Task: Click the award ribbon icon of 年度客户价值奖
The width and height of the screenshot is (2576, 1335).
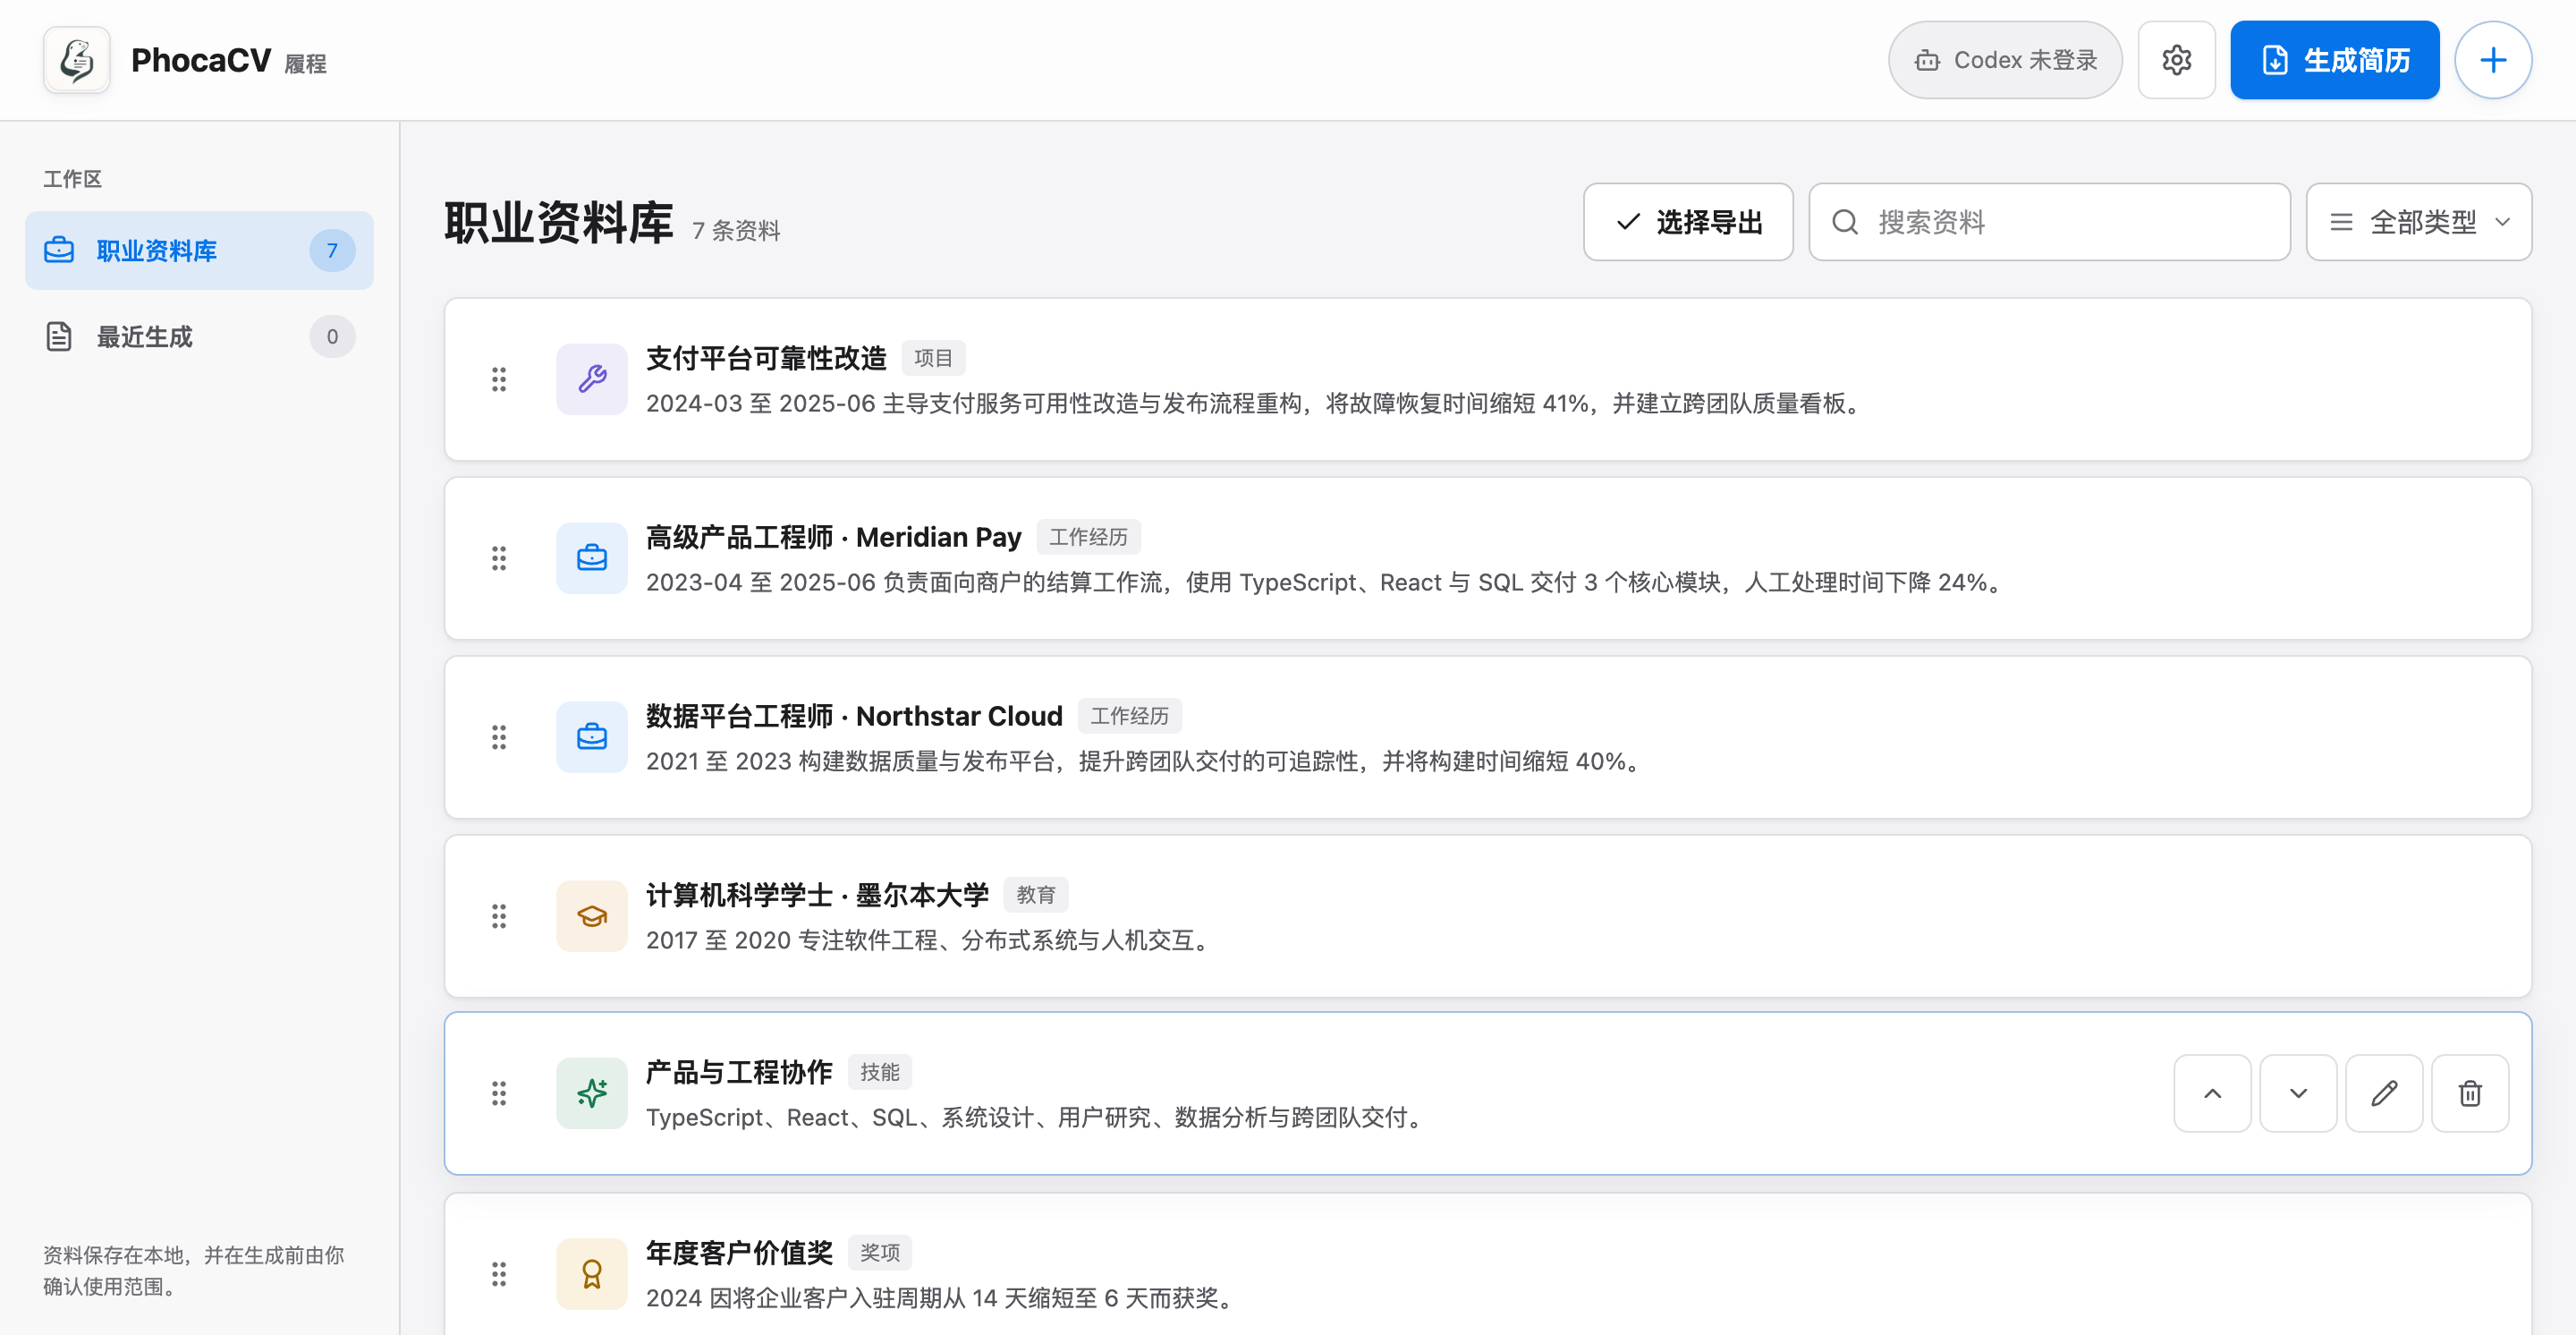Action: coord(592,1274)
